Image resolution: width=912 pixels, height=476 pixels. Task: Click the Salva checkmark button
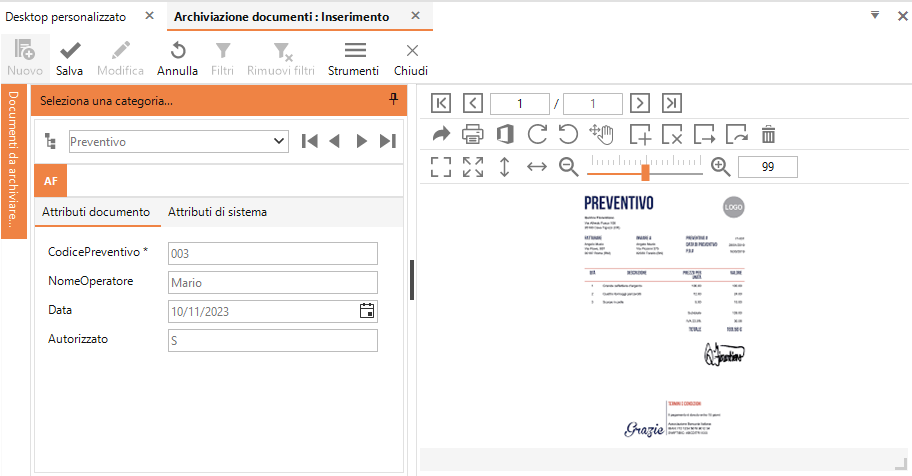tap(69, 58)
